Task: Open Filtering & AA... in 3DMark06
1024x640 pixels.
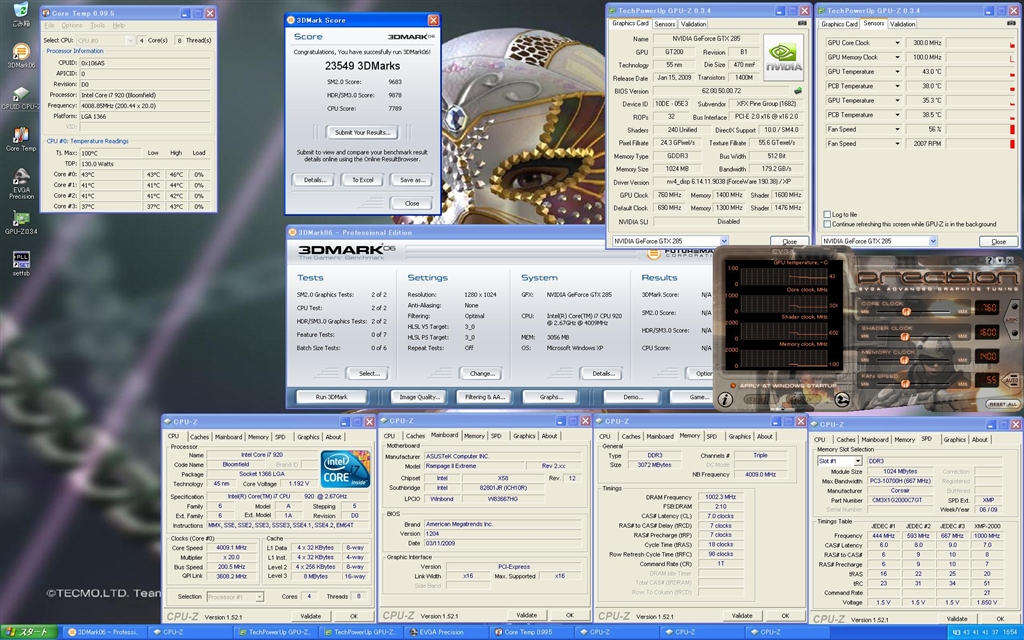Action: tap(485, 397)
